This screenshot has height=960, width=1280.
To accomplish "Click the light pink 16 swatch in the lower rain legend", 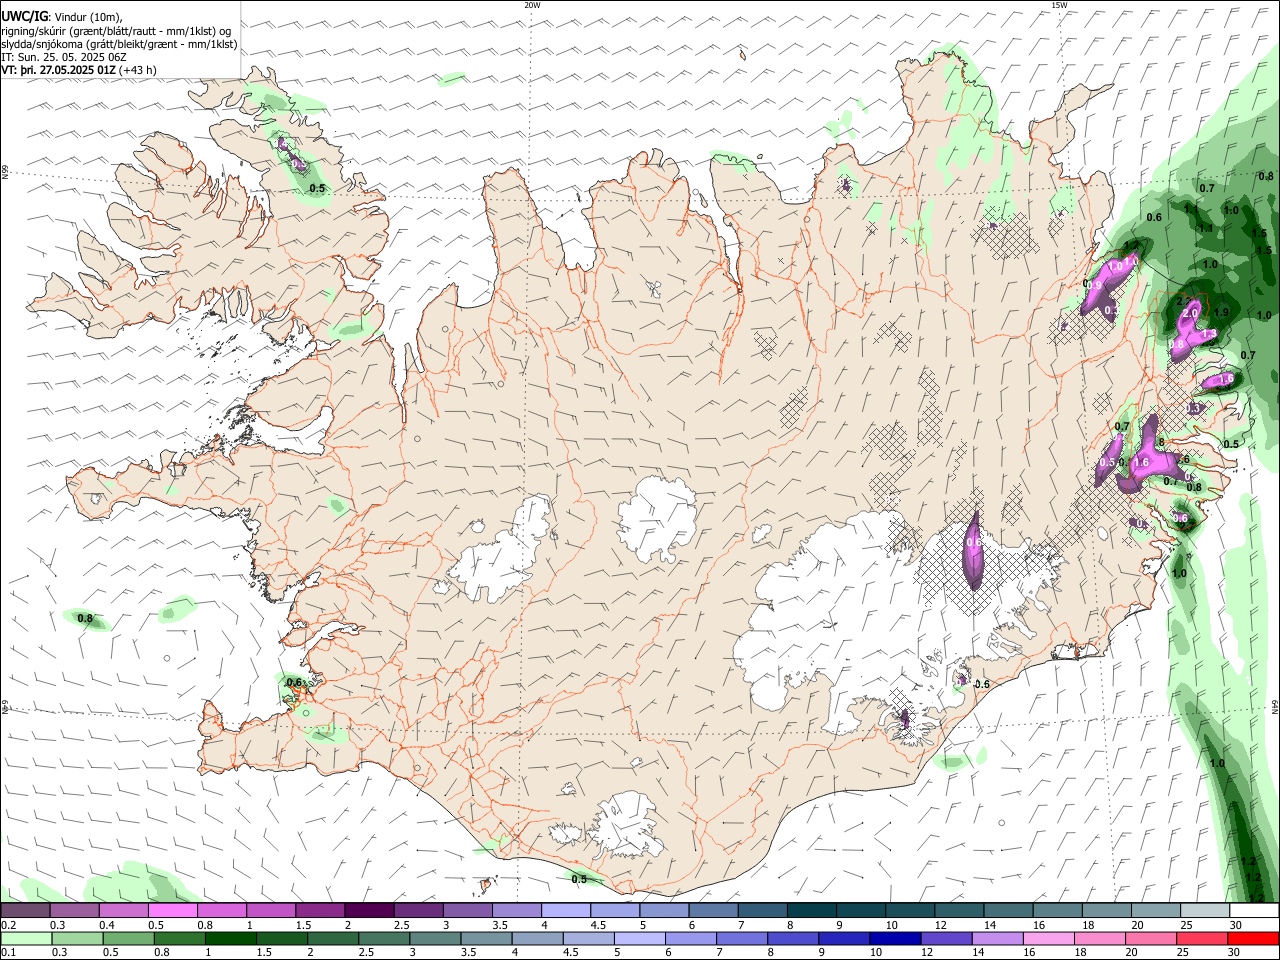I will [x=1049, y=939].
